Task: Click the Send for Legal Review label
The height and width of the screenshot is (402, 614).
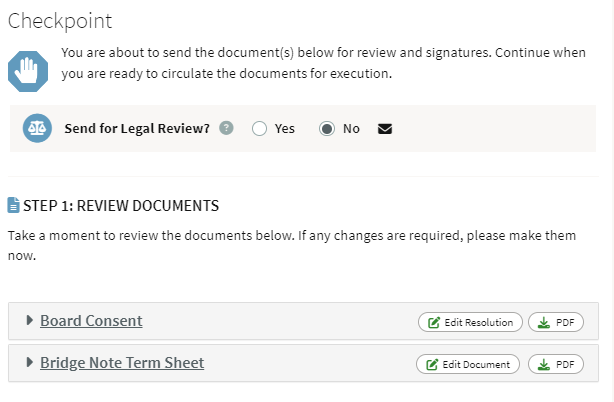Action: [137, 128]
